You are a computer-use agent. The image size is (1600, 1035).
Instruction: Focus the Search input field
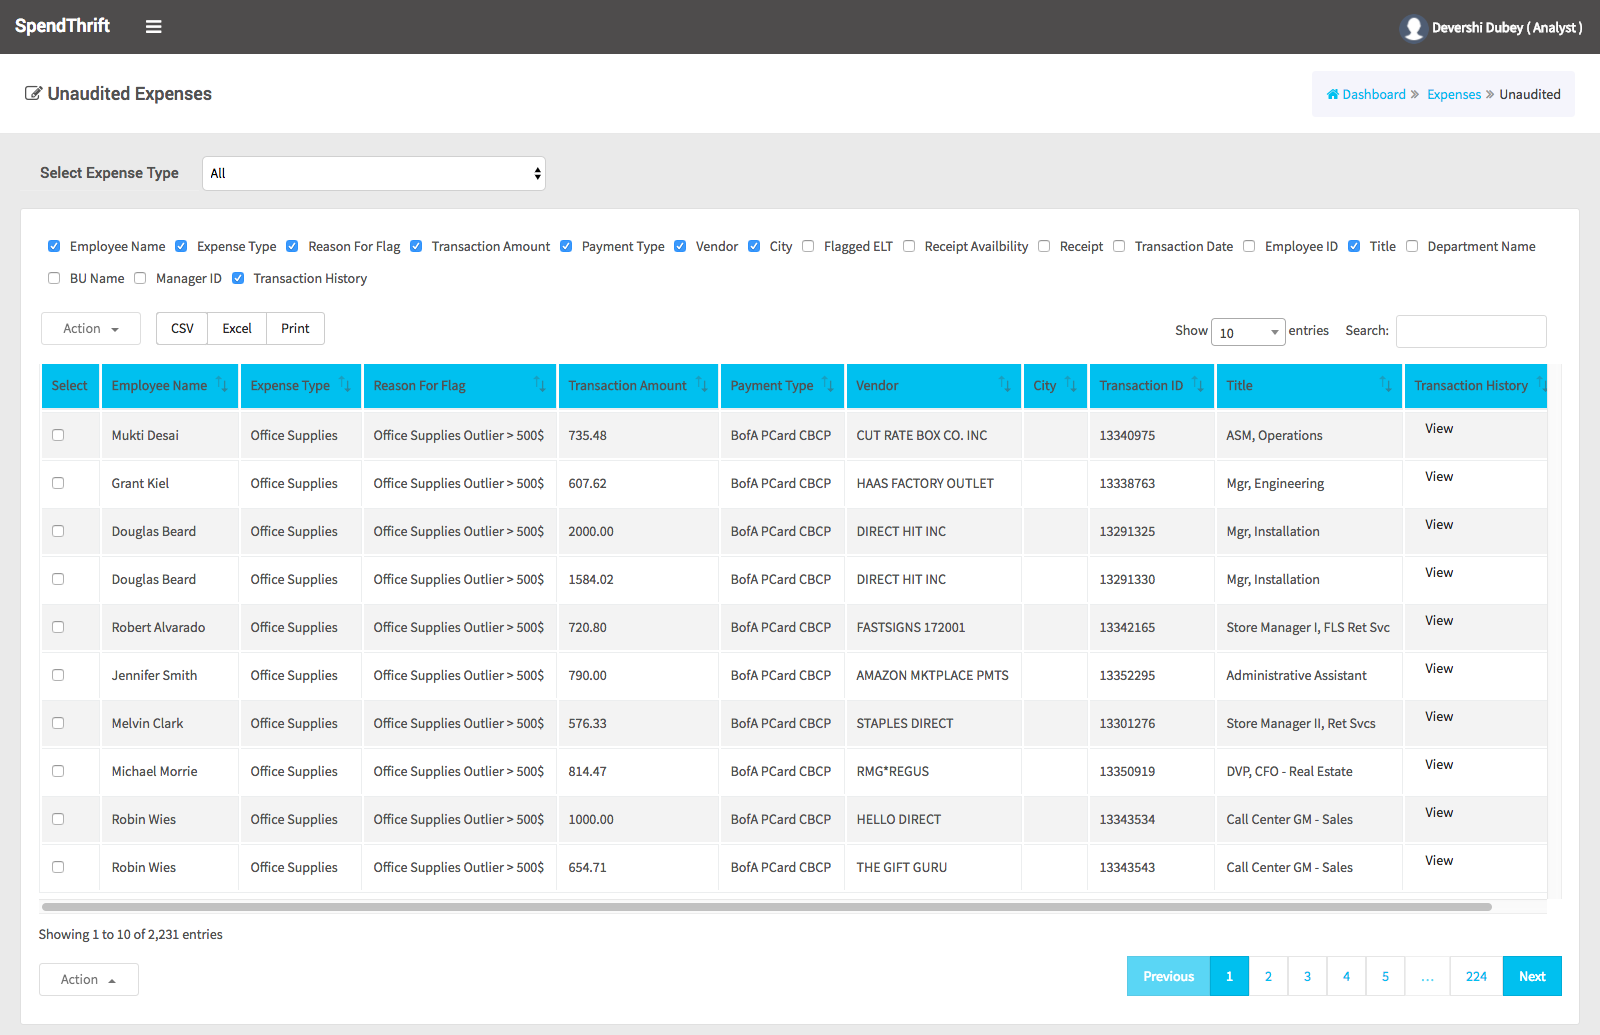(x=1471, y=331)
